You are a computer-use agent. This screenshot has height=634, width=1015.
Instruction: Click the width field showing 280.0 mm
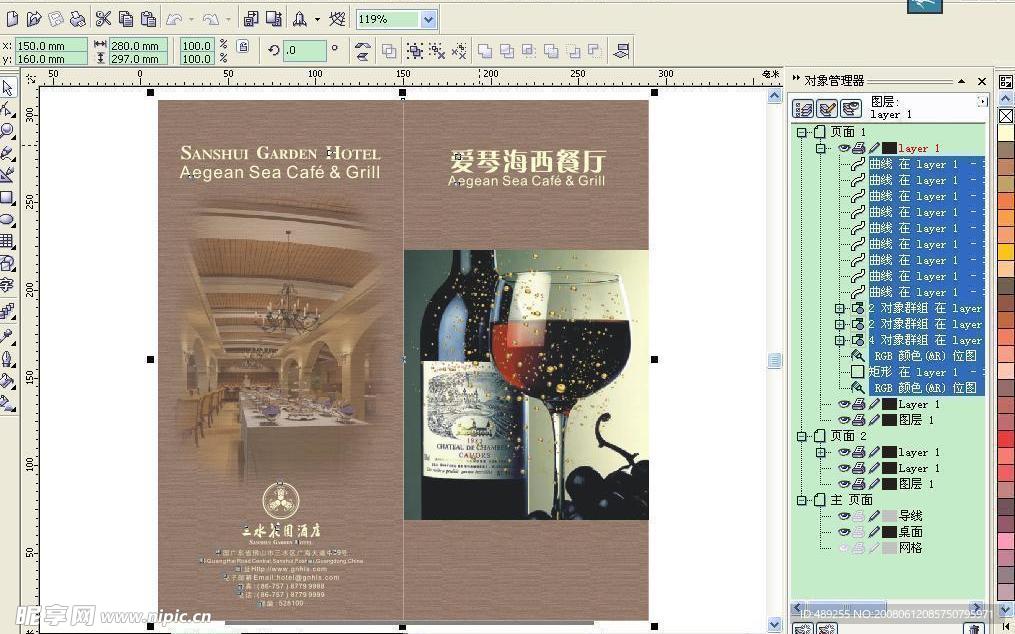point(139,46)
